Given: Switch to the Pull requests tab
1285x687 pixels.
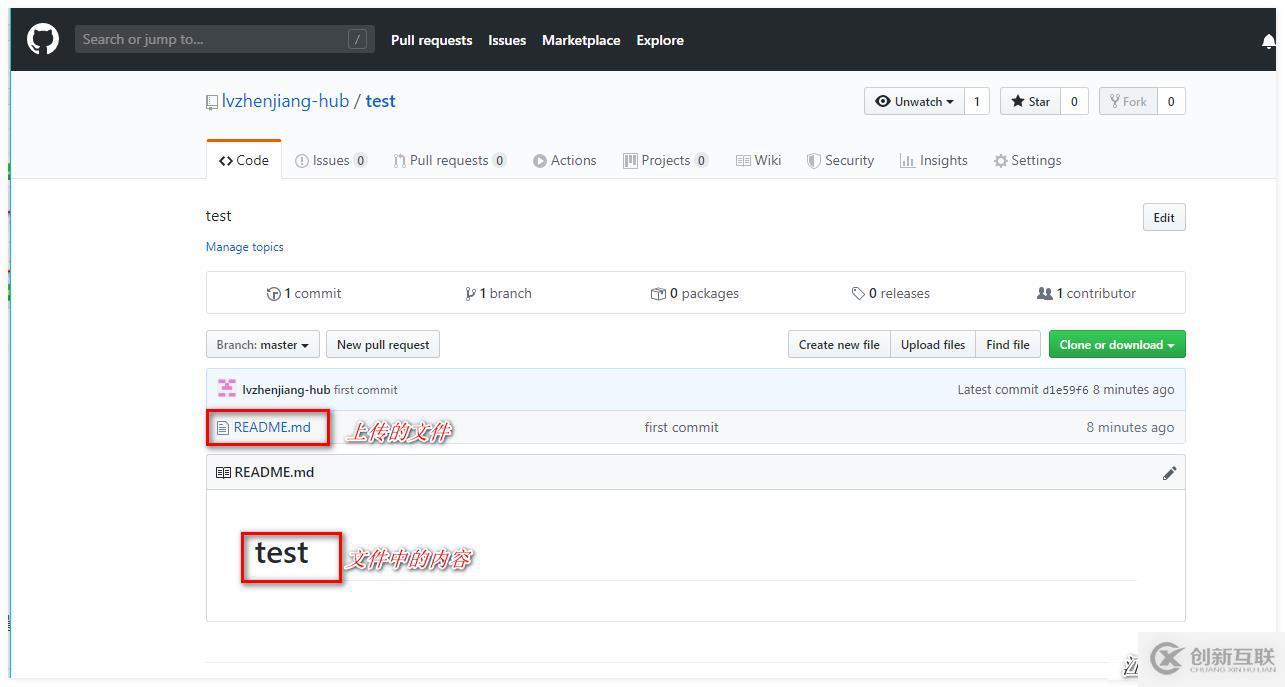Looking at the screenshot, I should 450,160.
